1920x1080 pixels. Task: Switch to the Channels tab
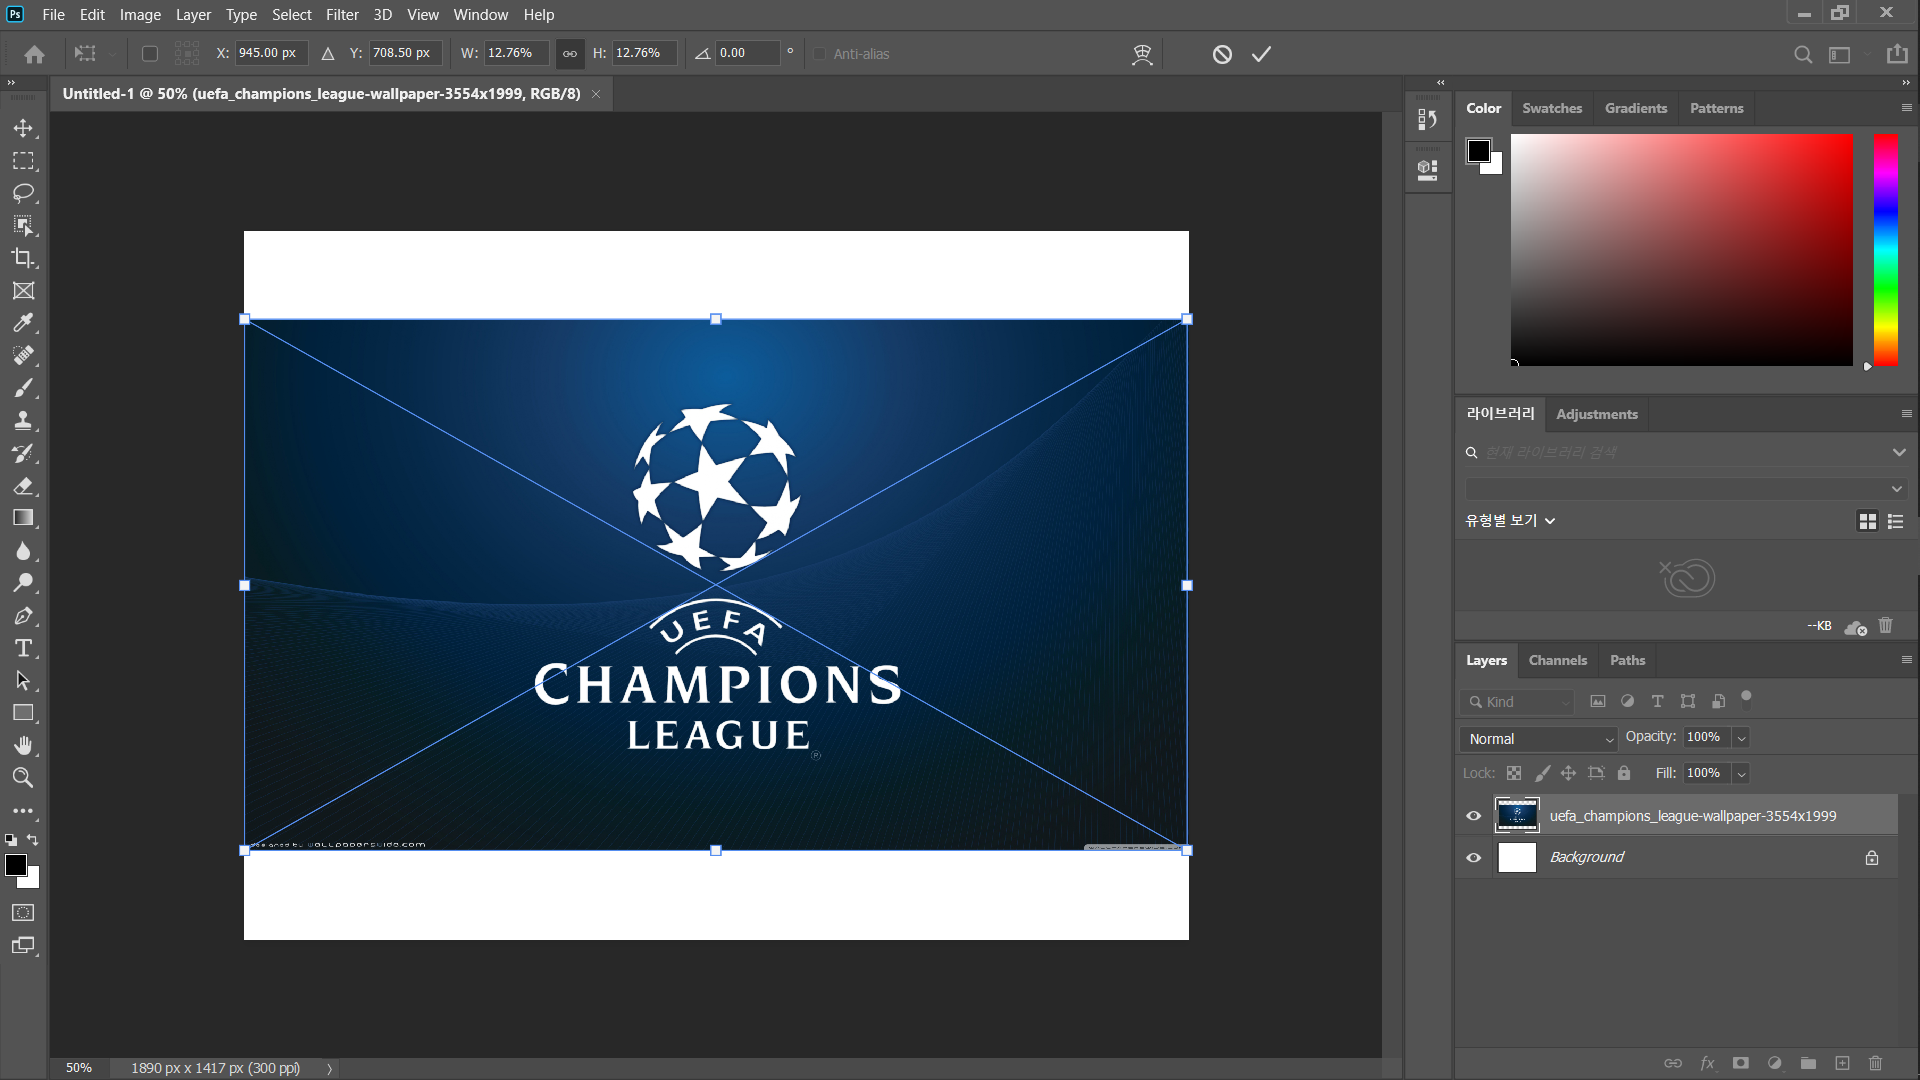point(1557,660)
